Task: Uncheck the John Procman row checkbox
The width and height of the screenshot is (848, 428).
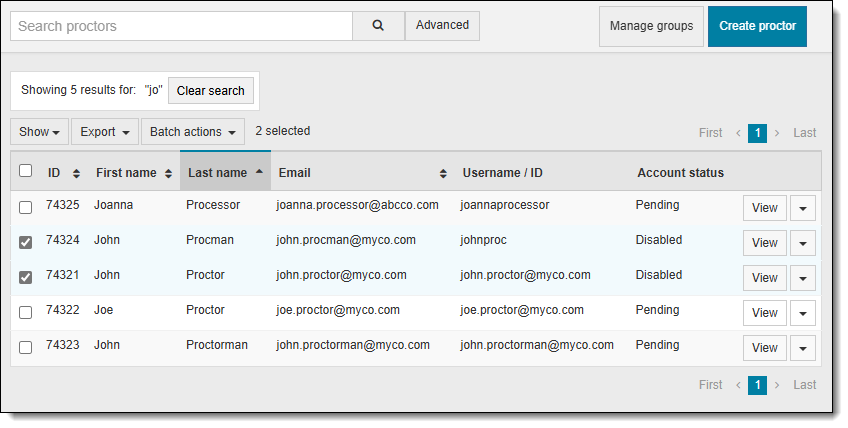Action: tap(26, 242)
